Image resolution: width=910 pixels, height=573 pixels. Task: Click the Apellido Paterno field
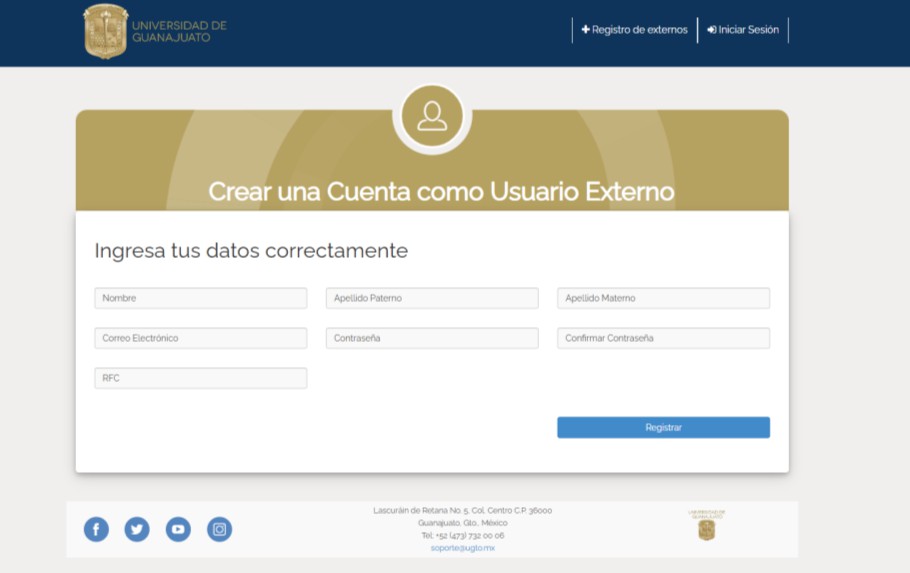(x=432, y=298)
